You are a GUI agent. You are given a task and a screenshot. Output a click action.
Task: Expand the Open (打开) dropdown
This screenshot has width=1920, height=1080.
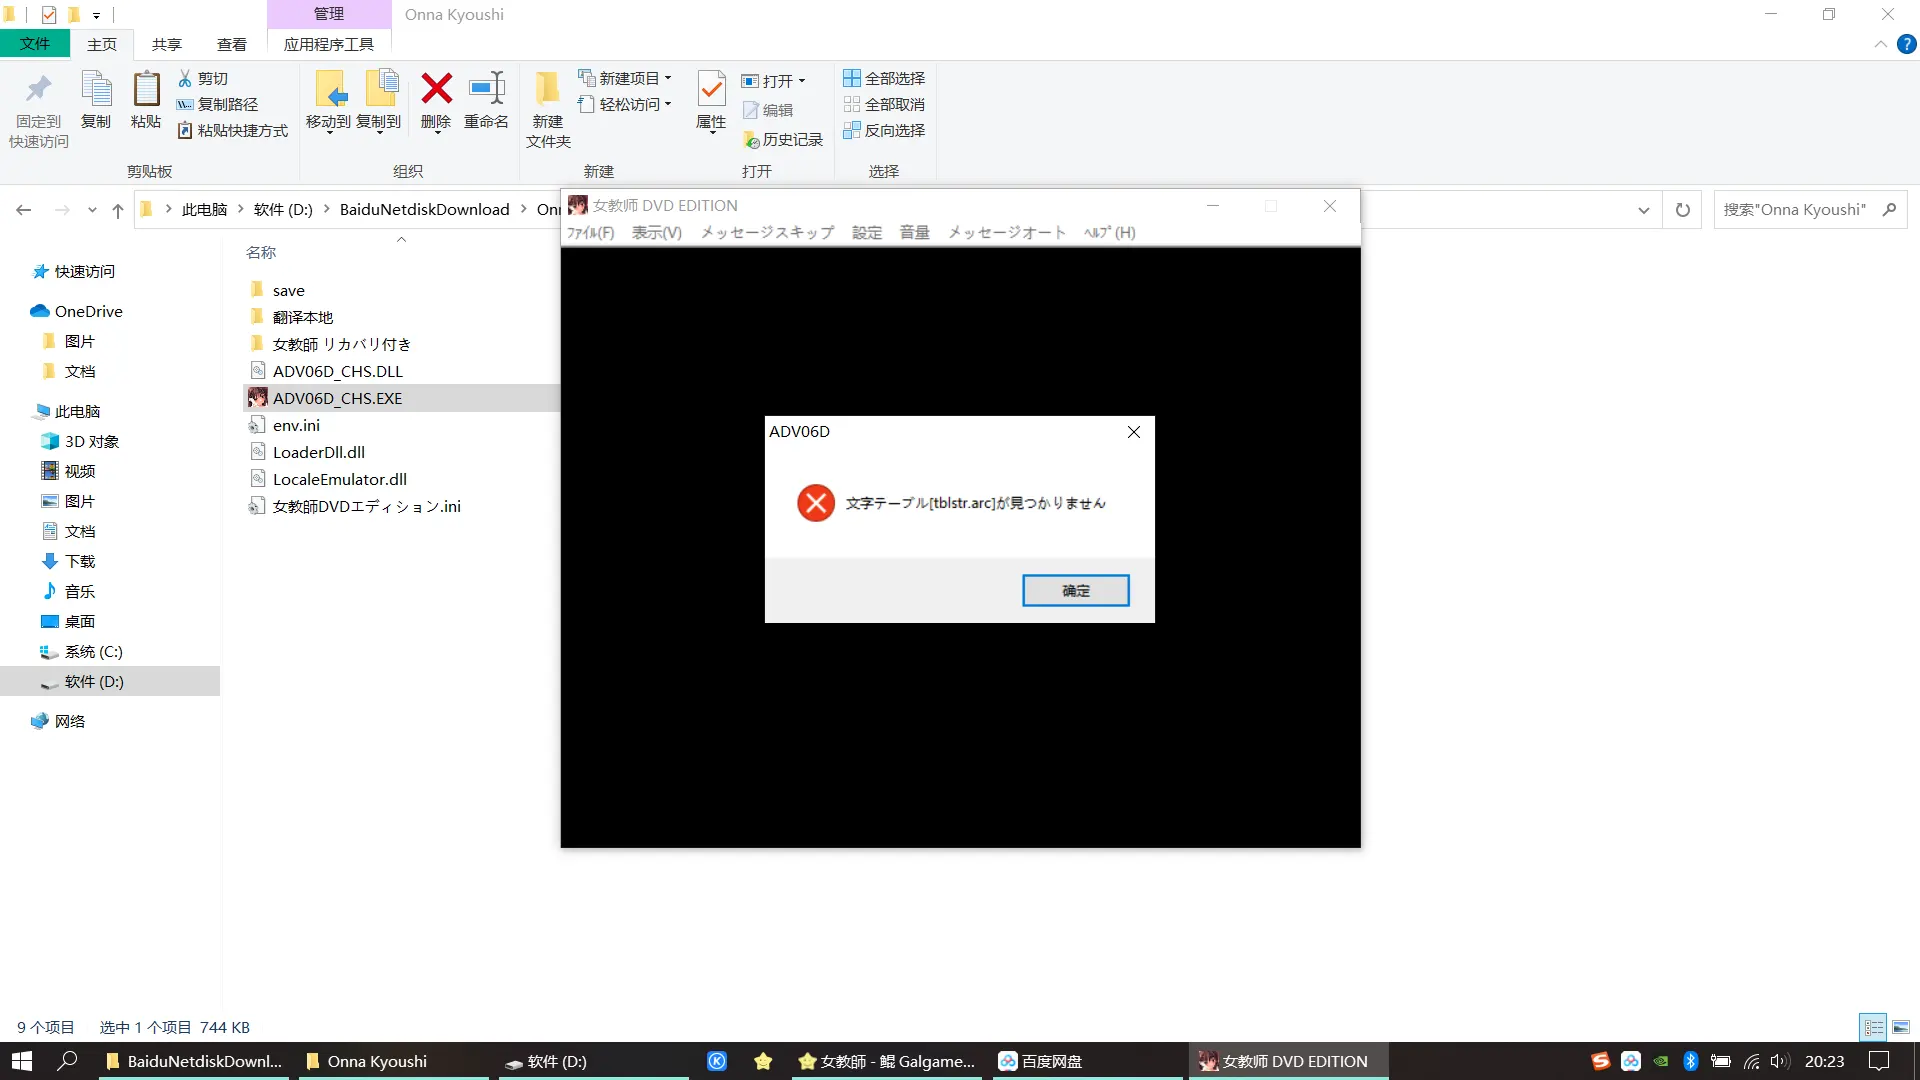(x=802, y=81)
